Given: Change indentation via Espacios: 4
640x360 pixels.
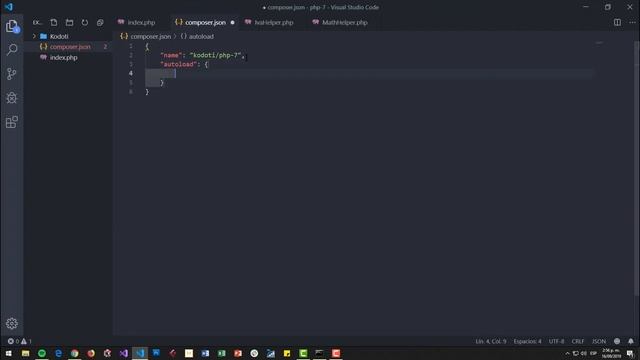Looking at the screenshot, I should pyautogui.click(x=527, y=341).
